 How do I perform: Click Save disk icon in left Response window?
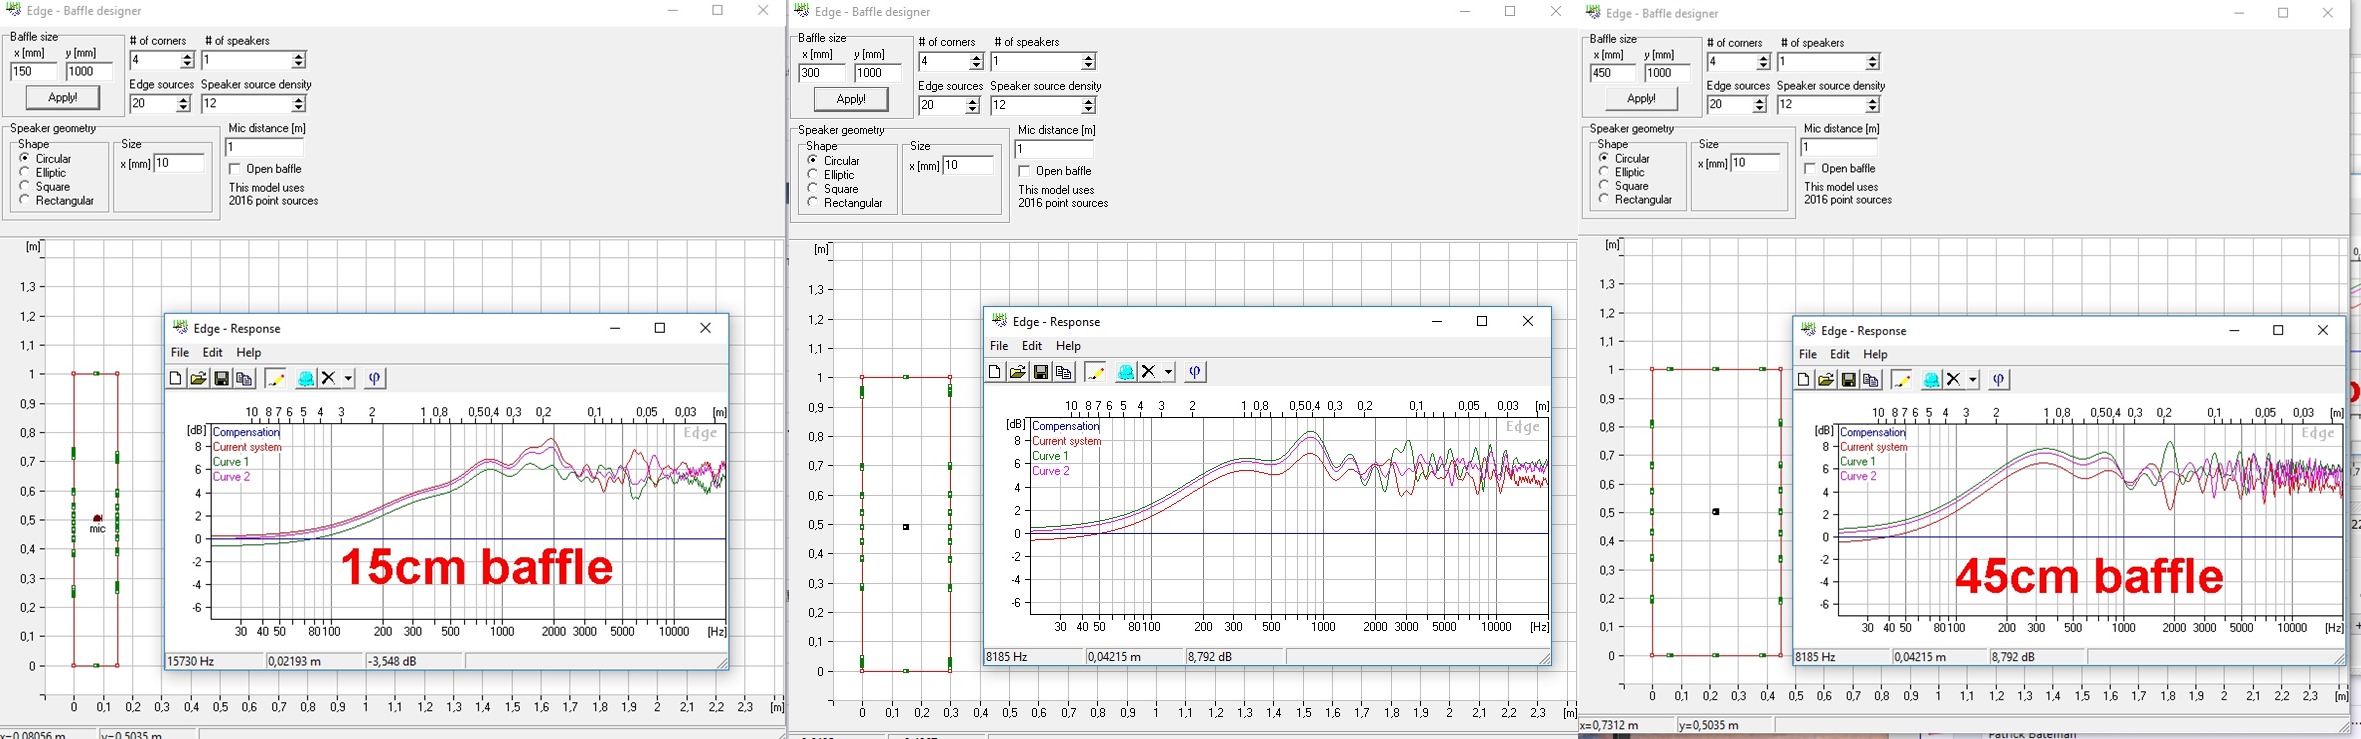click(222, 378)
